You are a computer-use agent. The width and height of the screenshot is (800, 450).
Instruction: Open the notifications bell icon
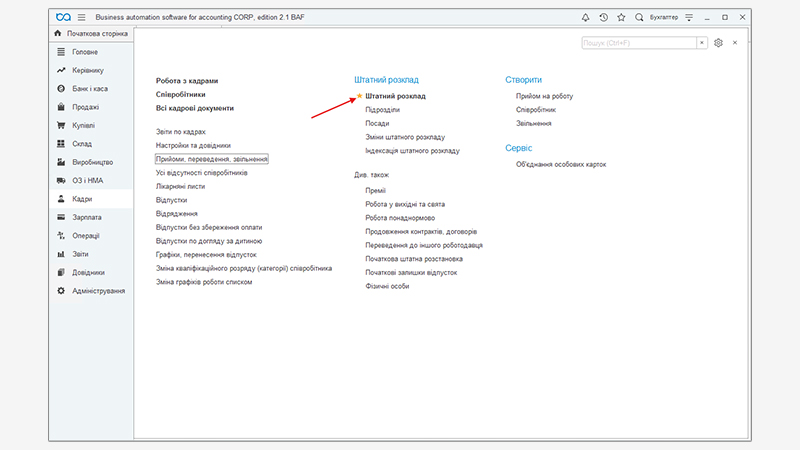[585, 17]
